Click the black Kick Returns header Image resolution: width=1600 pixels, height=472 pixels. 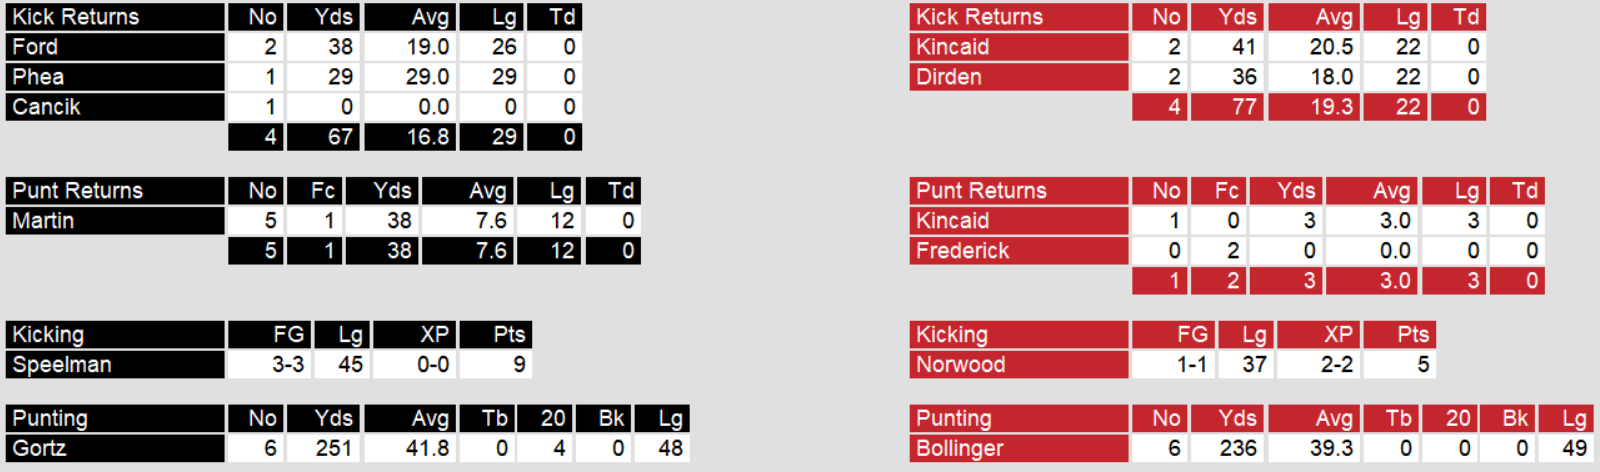point(76,17)
